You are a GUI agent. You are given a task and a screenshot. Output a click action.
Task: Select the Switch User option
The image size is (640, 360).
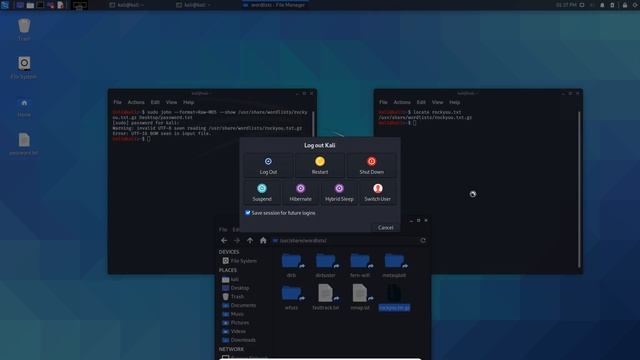pyautogui.click(x=378, y=192)
